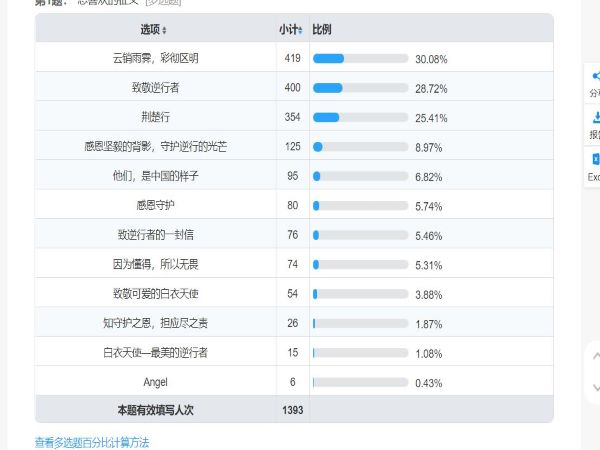Select the 感恩守护 option row

click(294, 204)
